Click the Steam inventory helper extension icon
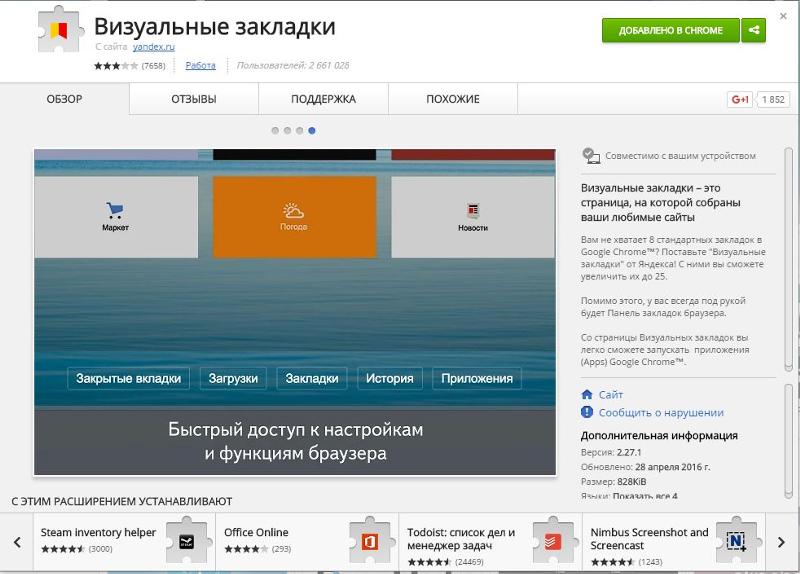 [187, 540]
